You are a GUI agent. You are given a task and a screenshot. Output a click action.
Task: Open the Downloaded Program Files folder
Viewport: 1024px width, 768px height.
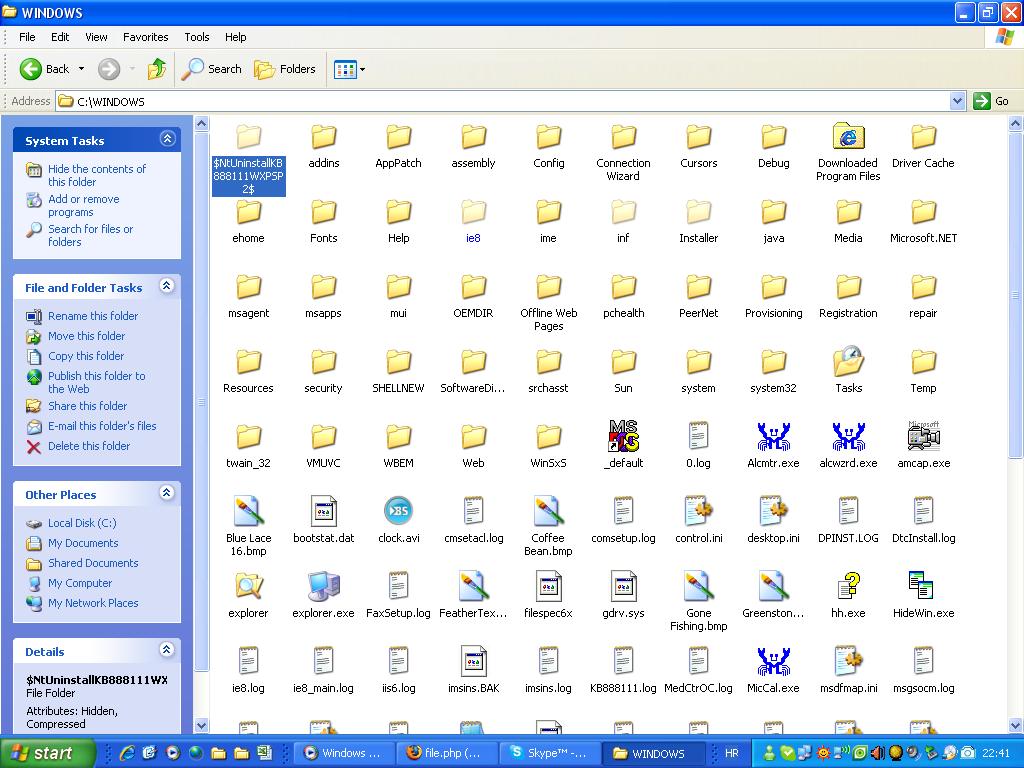pos(848,138)
